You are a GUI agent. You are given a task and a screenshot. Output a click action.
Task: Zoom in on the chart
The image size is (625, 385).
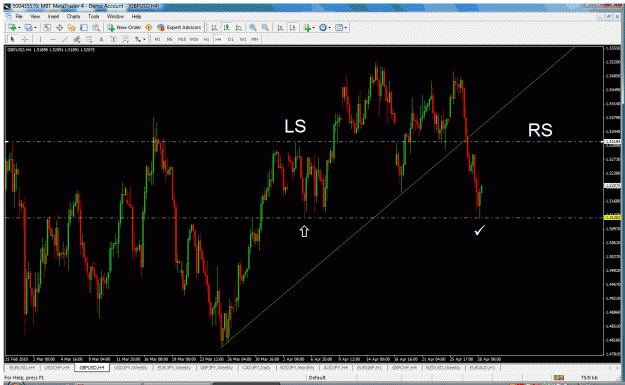(x=253, y=27)
